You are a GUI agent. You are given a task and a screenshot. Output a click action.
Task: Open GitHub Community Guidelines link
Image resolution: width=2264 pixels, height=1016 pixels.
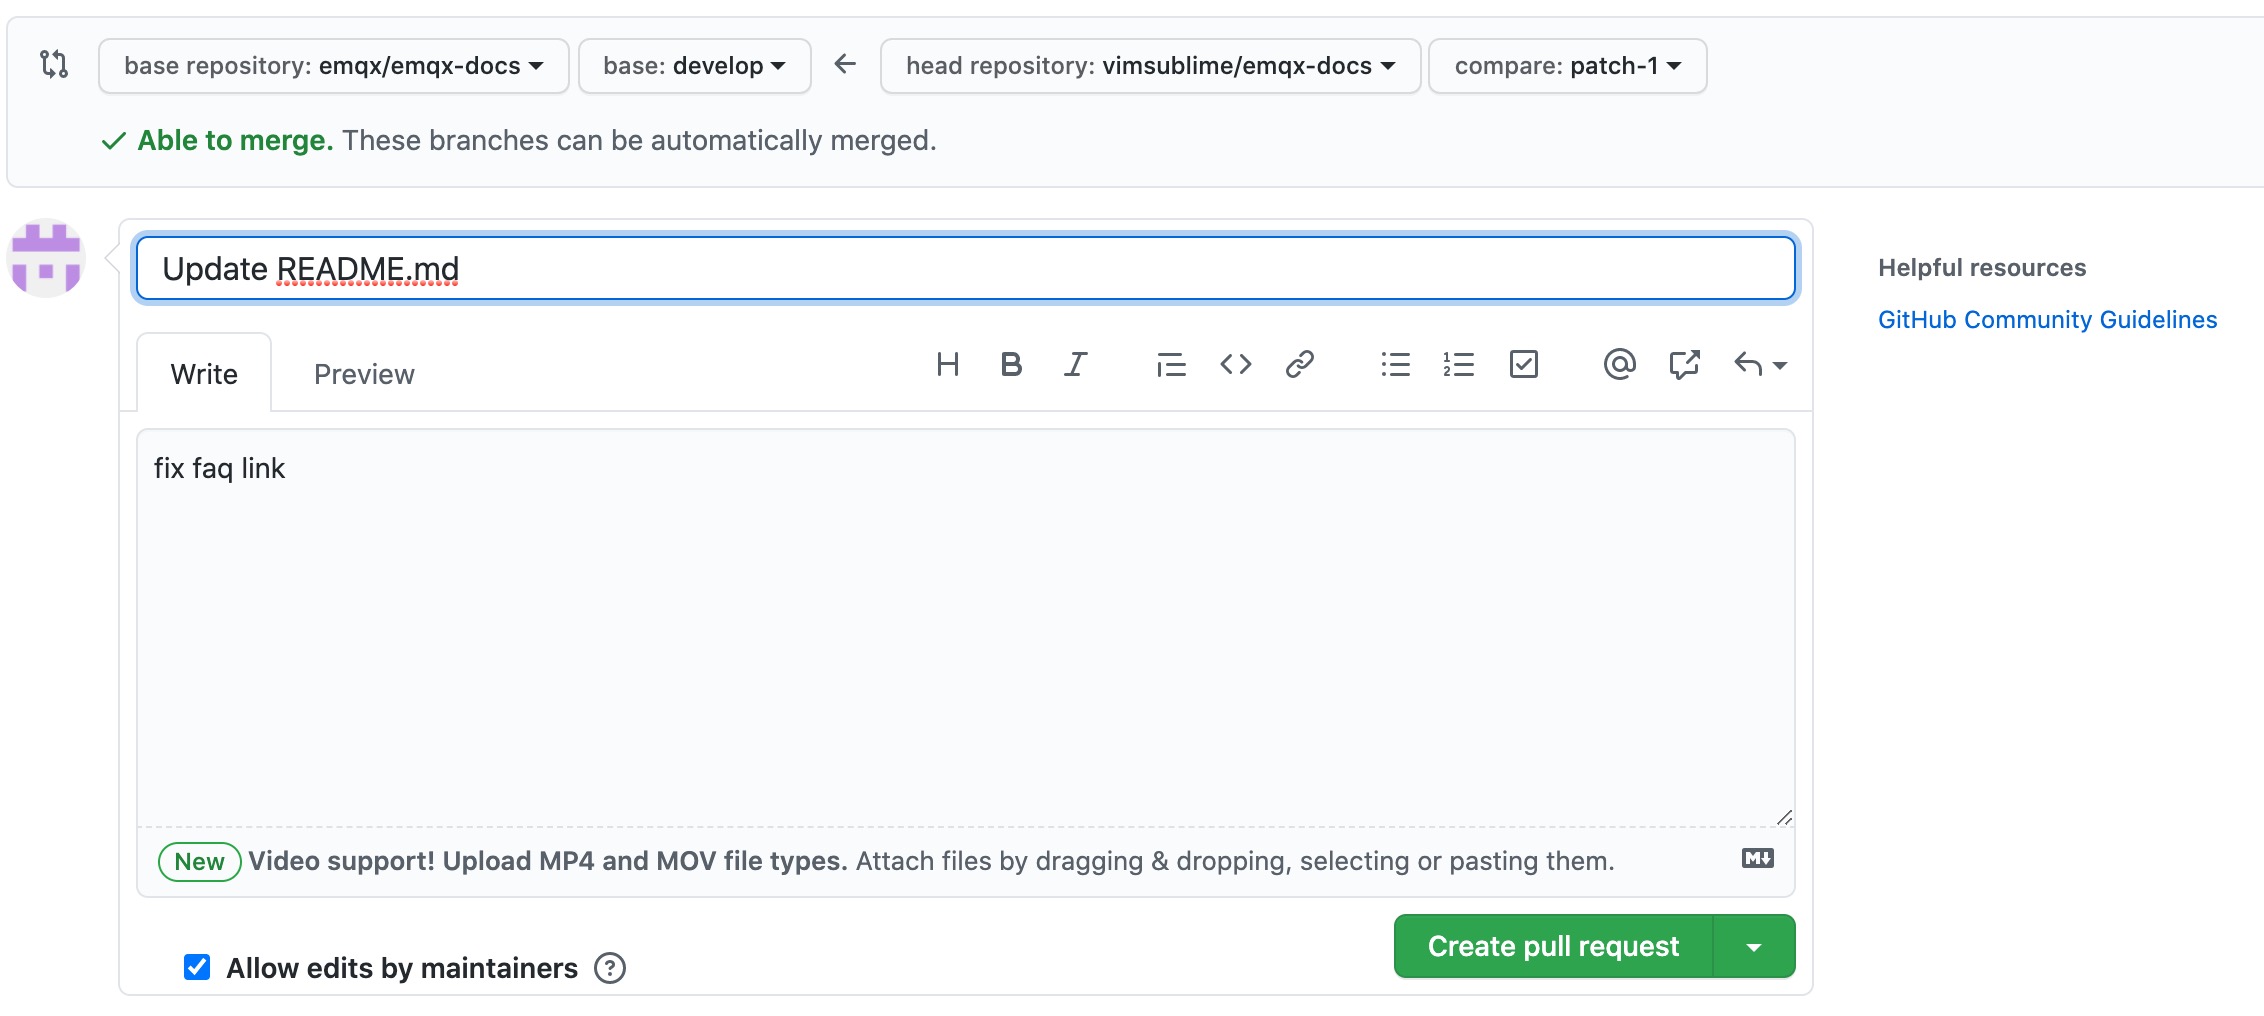(2047, 320)
